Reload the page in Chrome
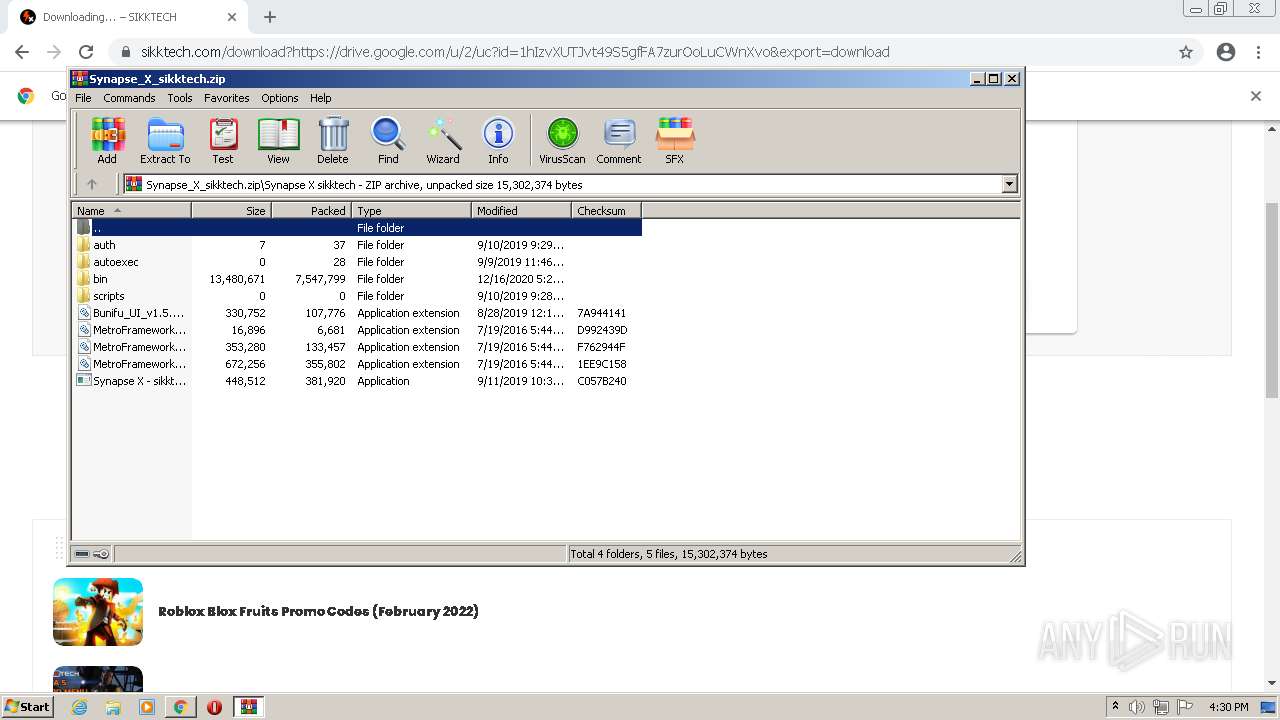Viewport: 1280px width, 720px height. 86,52
